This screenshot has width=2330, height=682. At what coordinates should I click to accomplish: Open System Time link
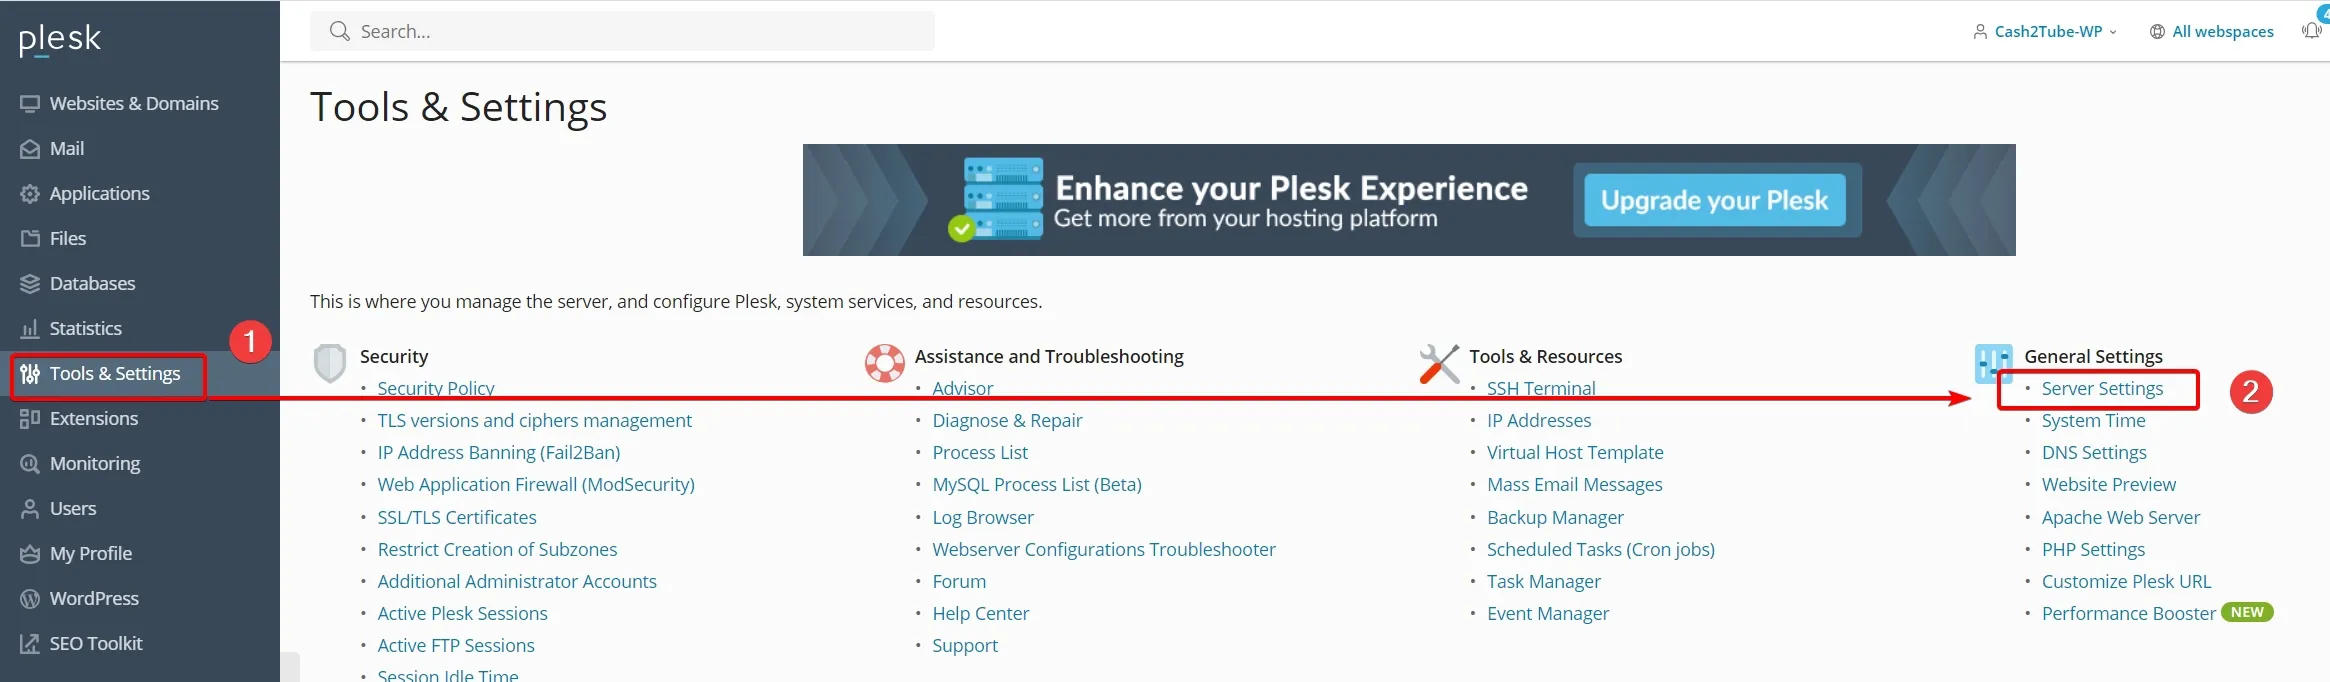[2093, 421]
